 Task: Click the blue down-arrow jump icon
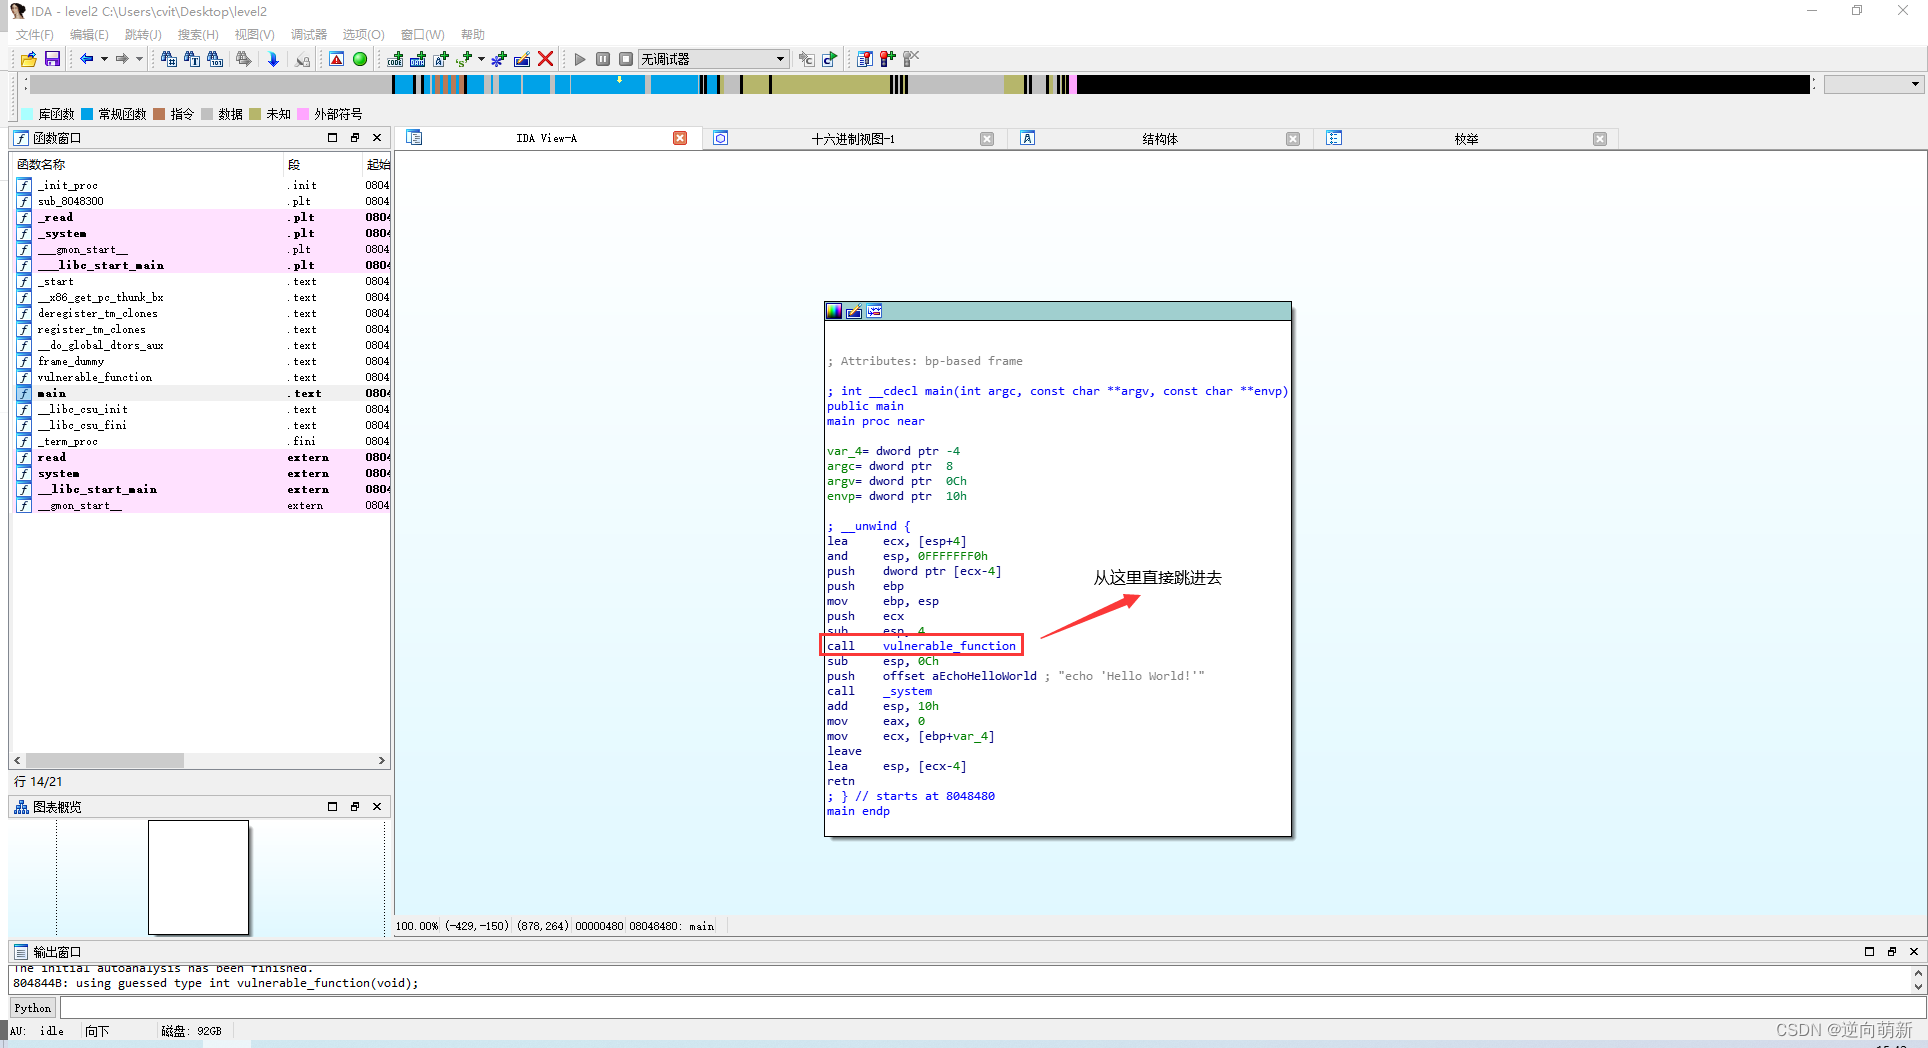click(273, 59)
